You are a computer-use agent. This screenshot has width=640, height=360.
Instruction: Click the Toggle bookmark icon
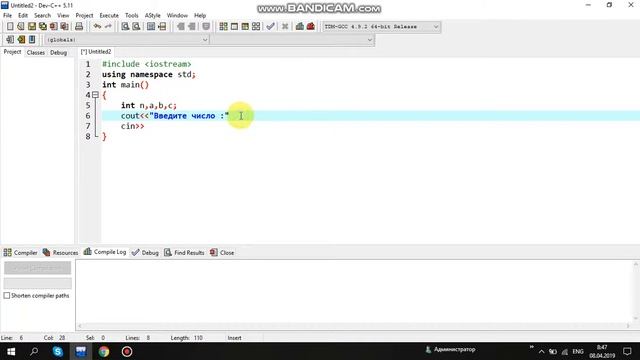click(21, 40)
